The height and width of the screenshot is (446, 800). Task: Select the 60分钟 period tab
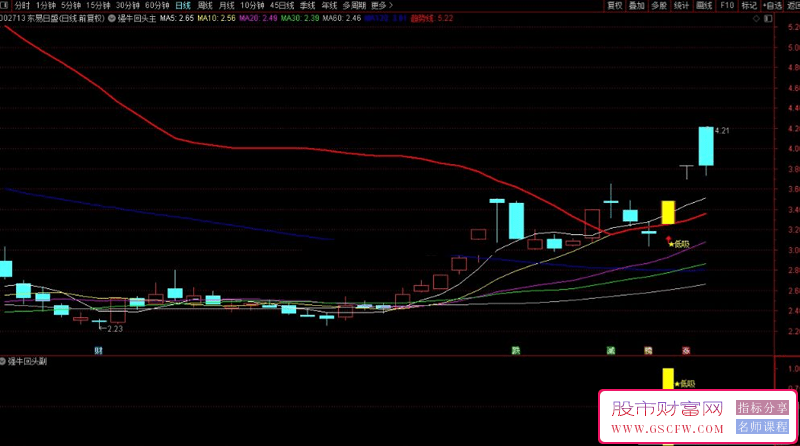[157, 5]
